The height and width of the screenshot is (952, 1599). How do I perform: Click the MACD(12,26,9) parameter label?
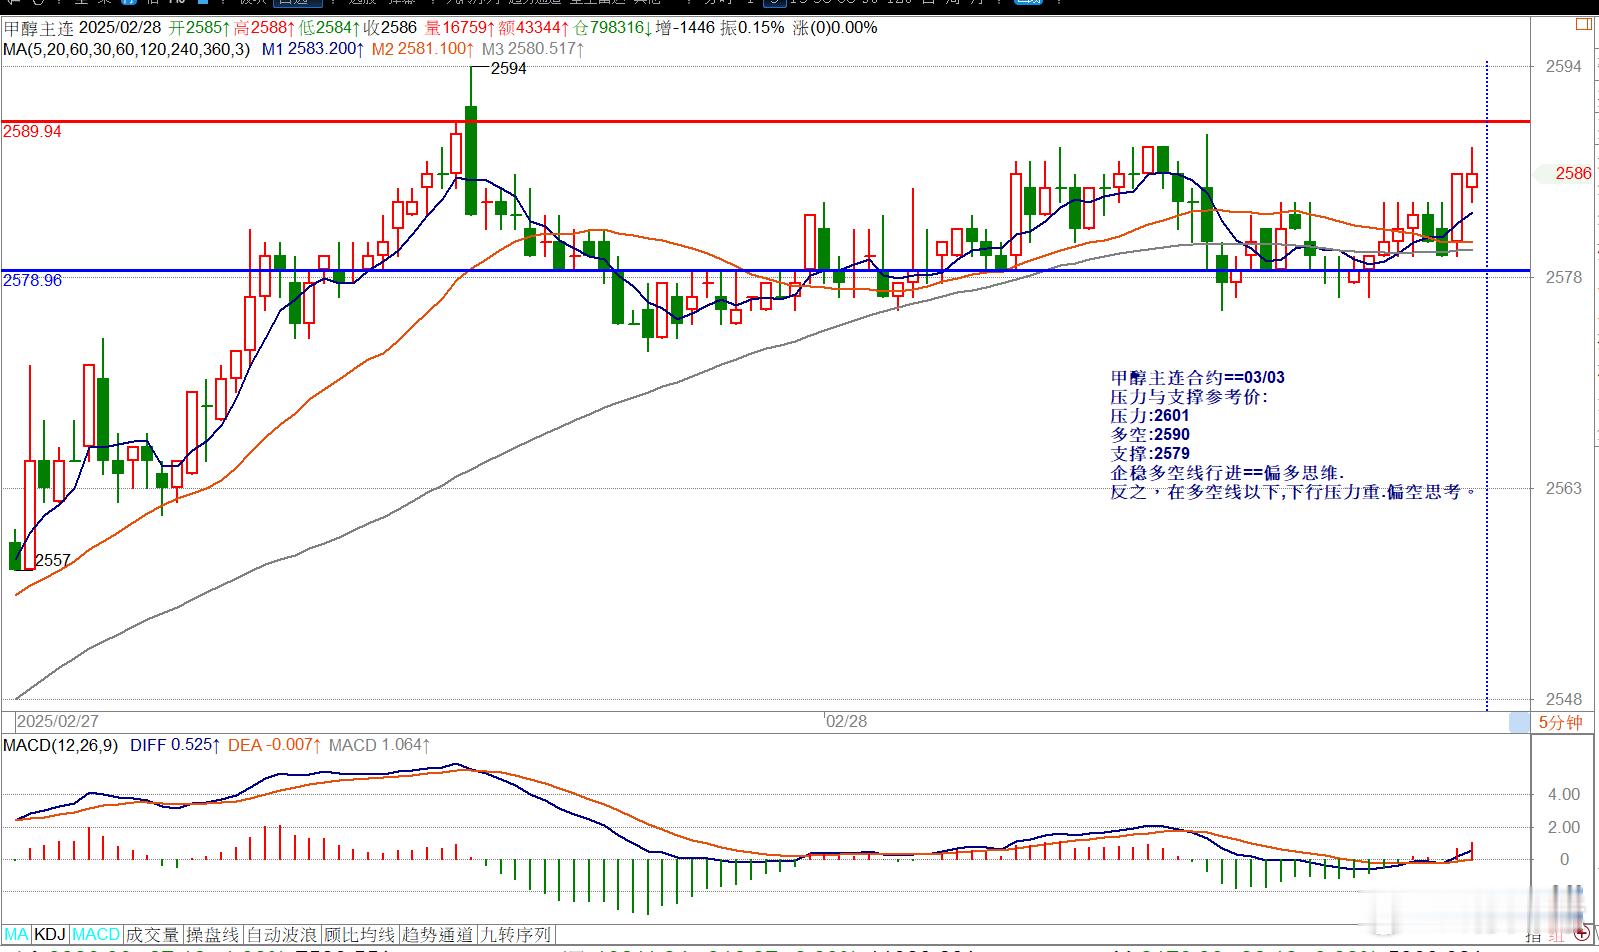(x=60, y=745)
